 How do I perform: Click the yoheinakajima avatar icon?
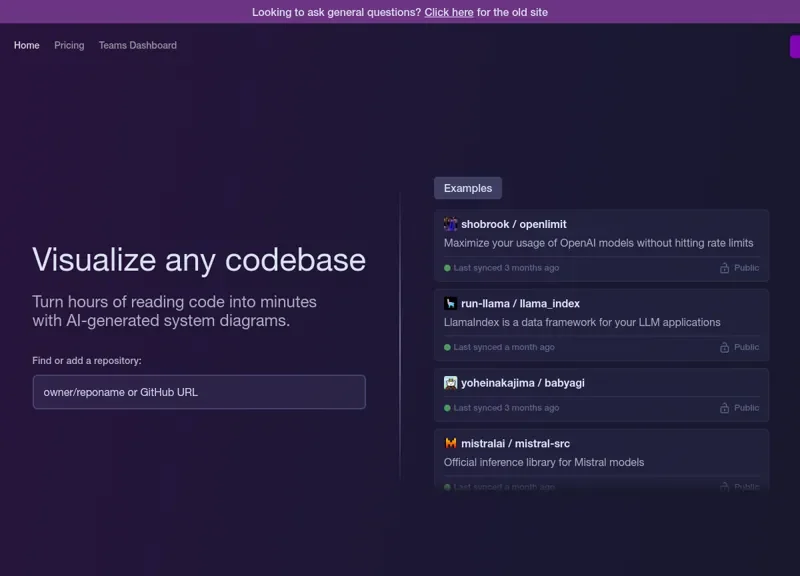pyautogui.click(x=451, y=383)
